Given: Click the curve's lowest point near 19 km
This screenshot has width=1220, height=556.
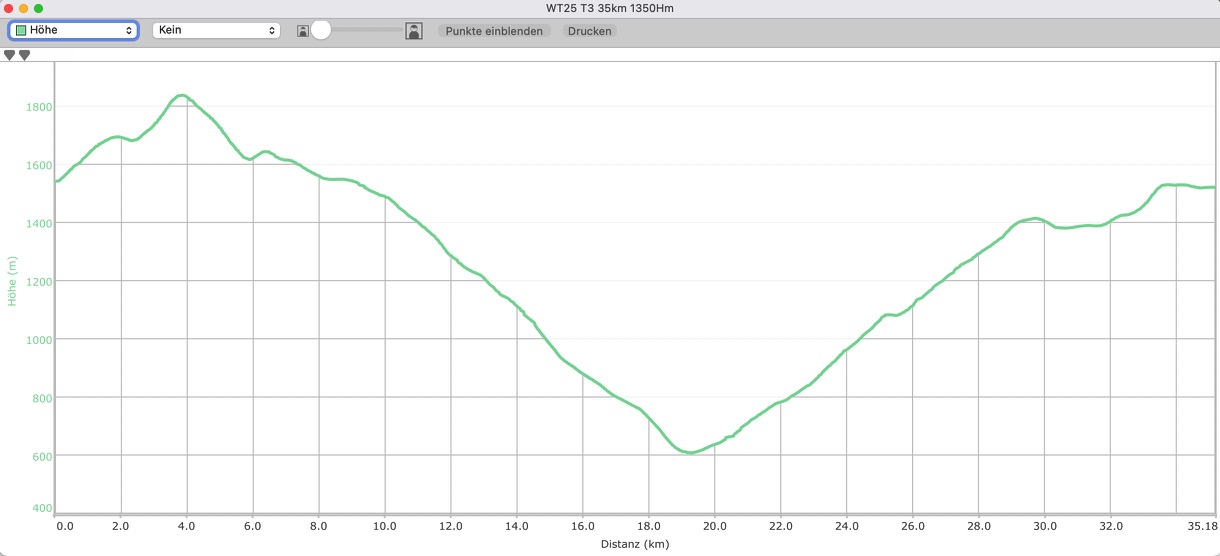Looking at the screenshot, I should click(689, 452).
